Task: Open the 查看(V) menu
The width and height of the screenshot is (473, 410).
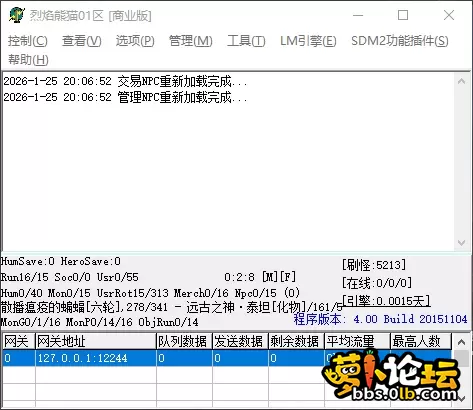Action: point(82,41)
